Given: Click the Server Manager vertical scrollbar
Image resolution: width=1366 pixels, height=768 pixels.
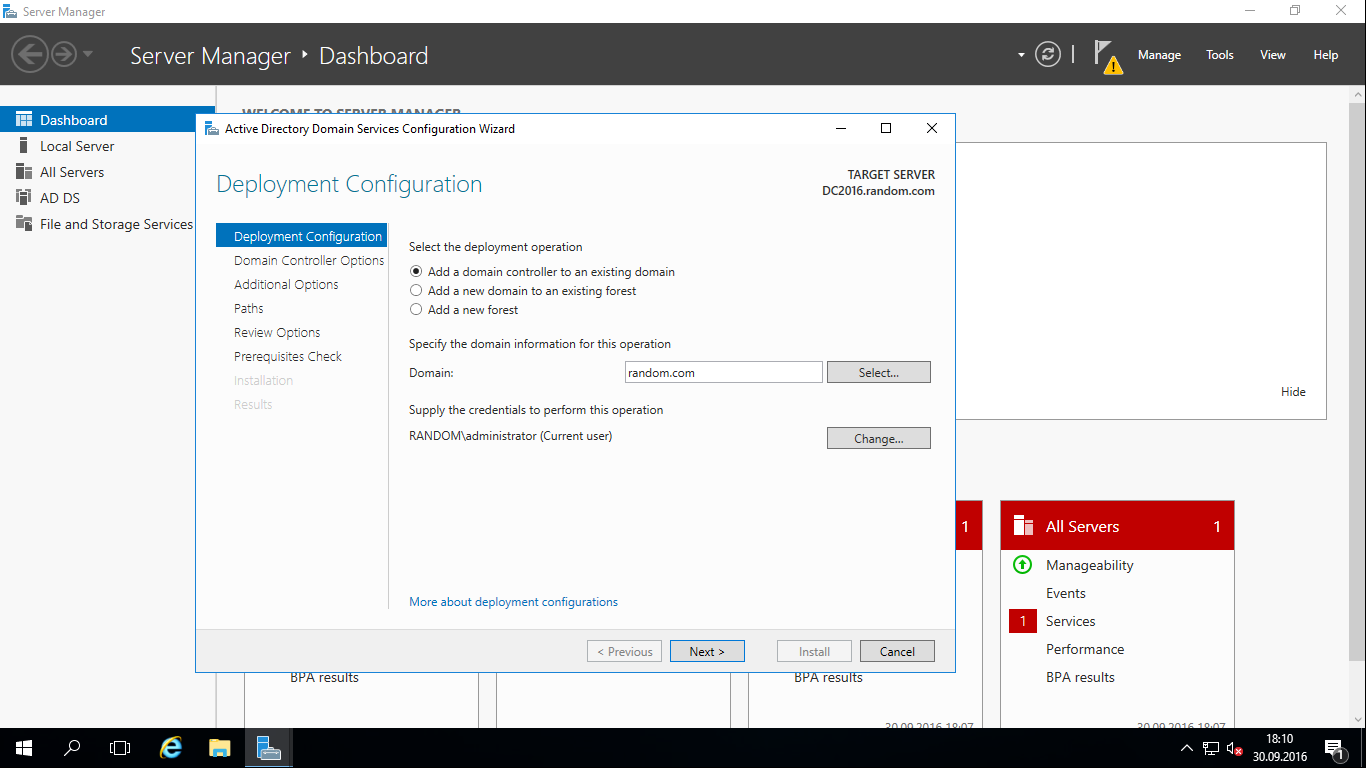Looking at the screenshot, I should click(x=1358, y=380).
